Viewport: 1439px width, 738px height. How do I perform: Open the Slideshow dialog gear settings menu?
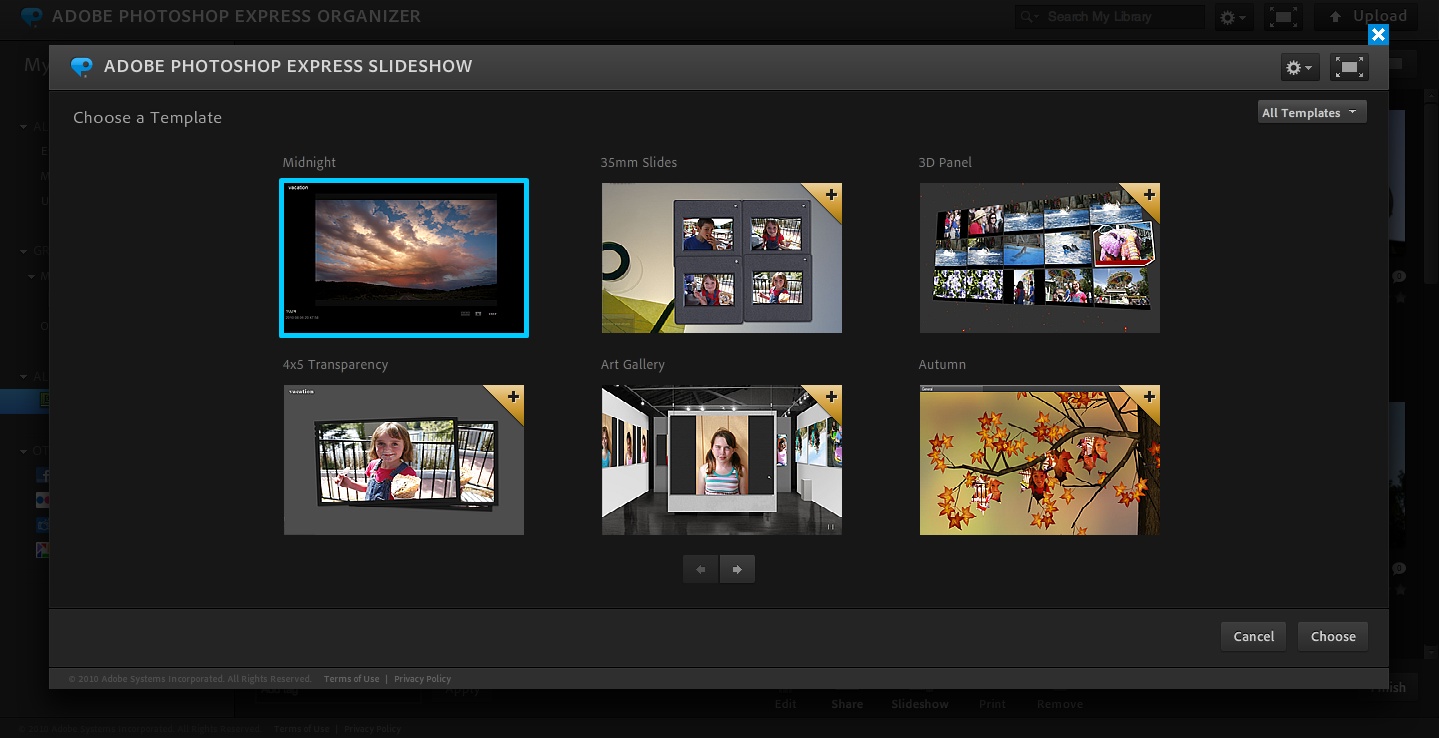(x=1300, y=67)
